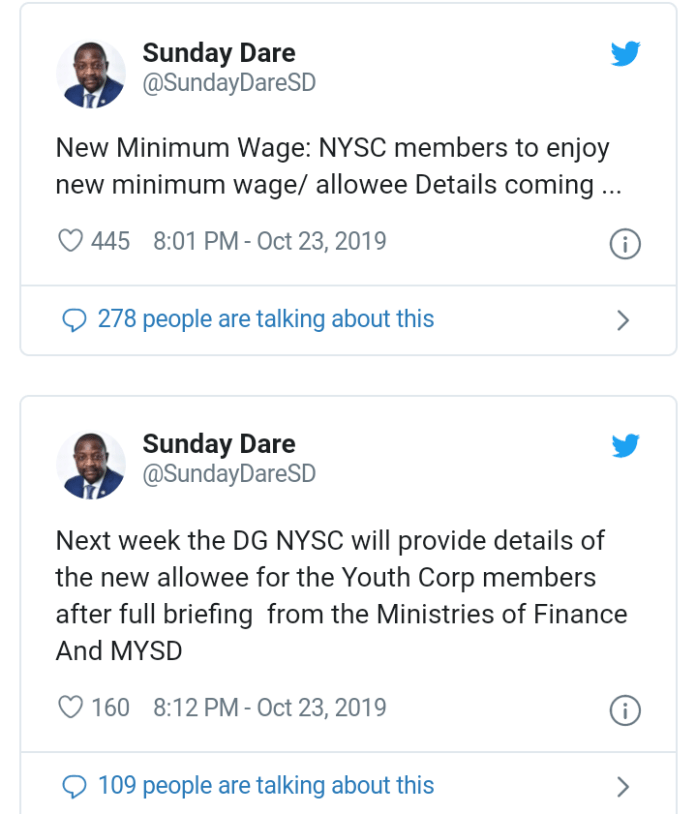
Task: Click Twitter bird icon on second tweet
Action: (625, 445)
